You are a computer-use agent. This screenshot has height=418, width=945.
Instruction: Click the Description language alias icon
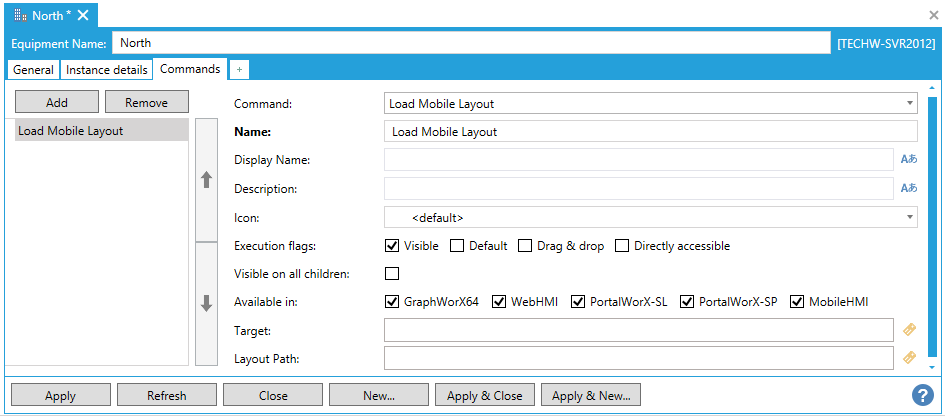click(909, 188)
